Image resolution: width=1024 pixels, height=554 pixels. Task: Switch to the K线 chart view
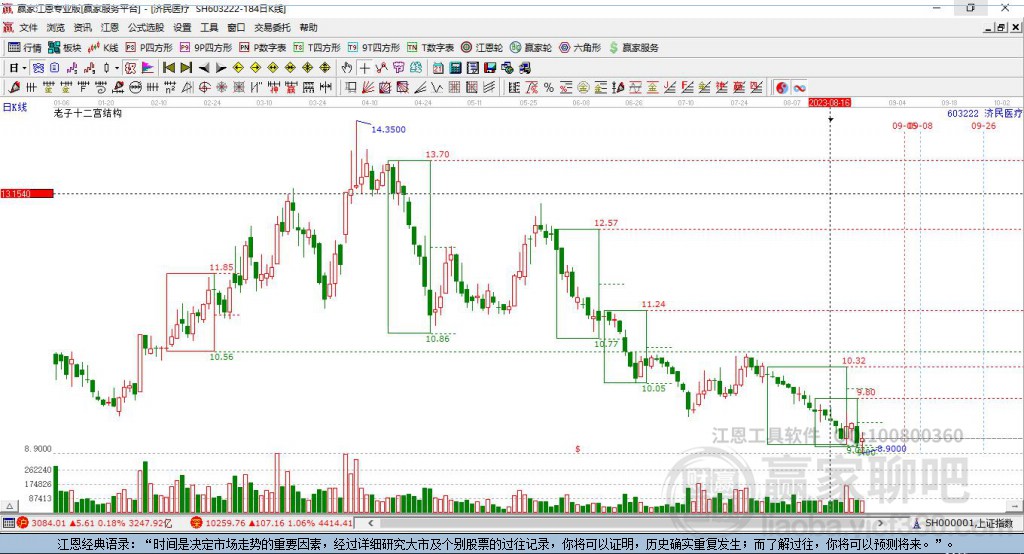[103, 48]
